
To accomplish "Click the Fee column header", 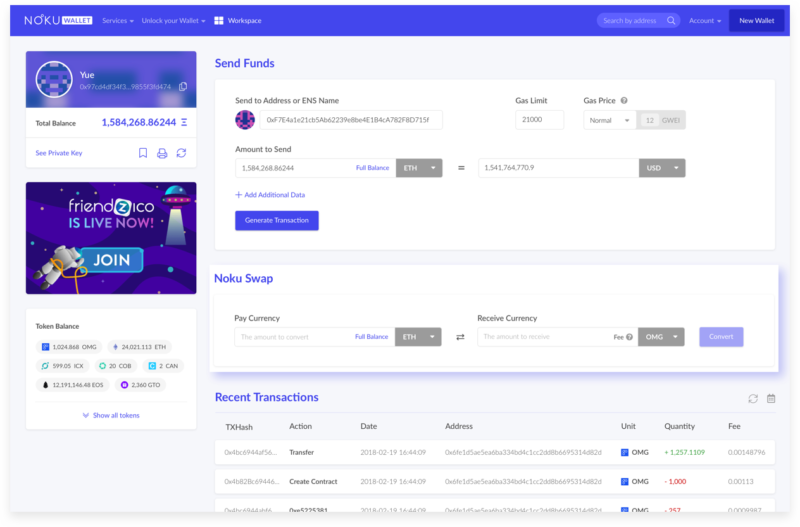I will (734, 426).
